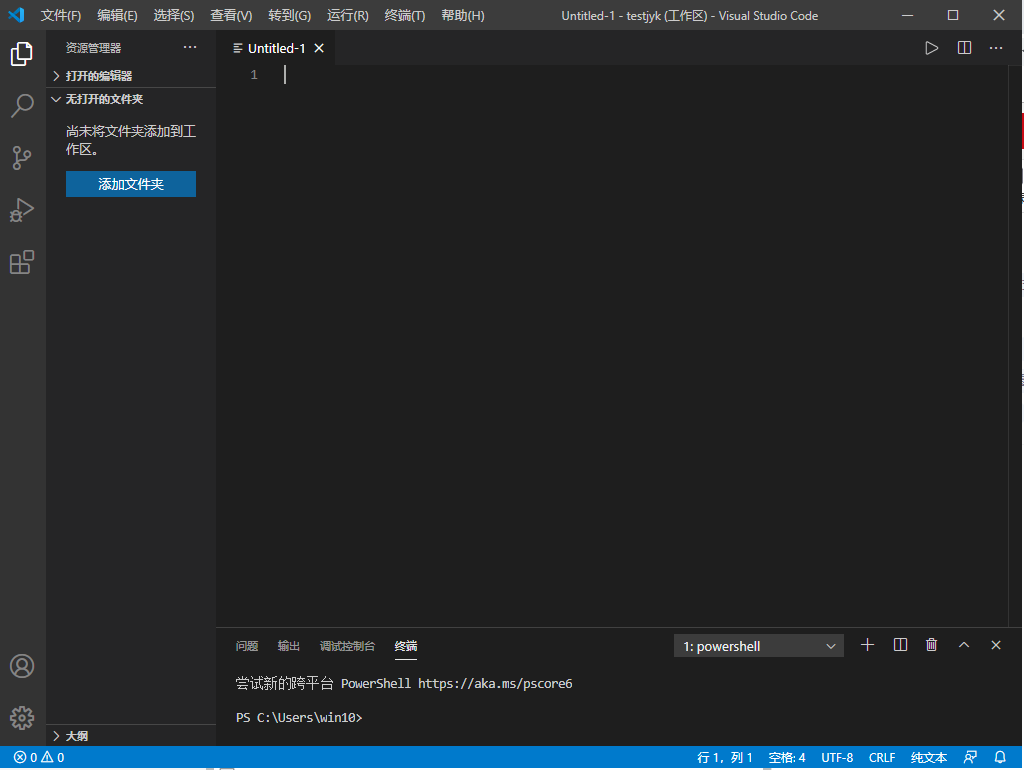Expand the 大纲 outline section

click(x=131, y=736)
